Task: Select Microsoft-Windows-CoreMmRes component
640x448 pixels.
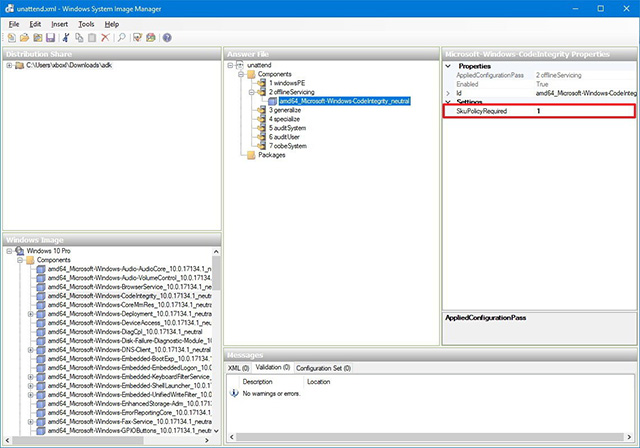Action: tap(129, 305)
